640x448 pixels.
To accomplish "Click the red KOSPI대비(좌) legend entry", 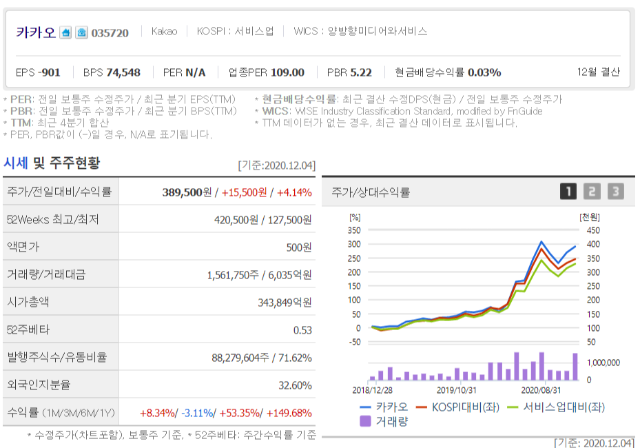I will (458, 407).
